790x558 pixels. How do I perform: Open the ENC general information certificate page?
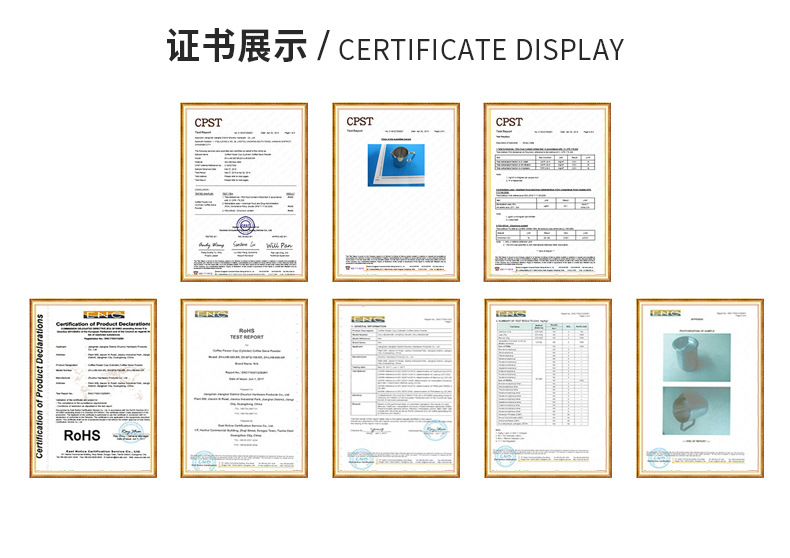[x=396, y=388]
